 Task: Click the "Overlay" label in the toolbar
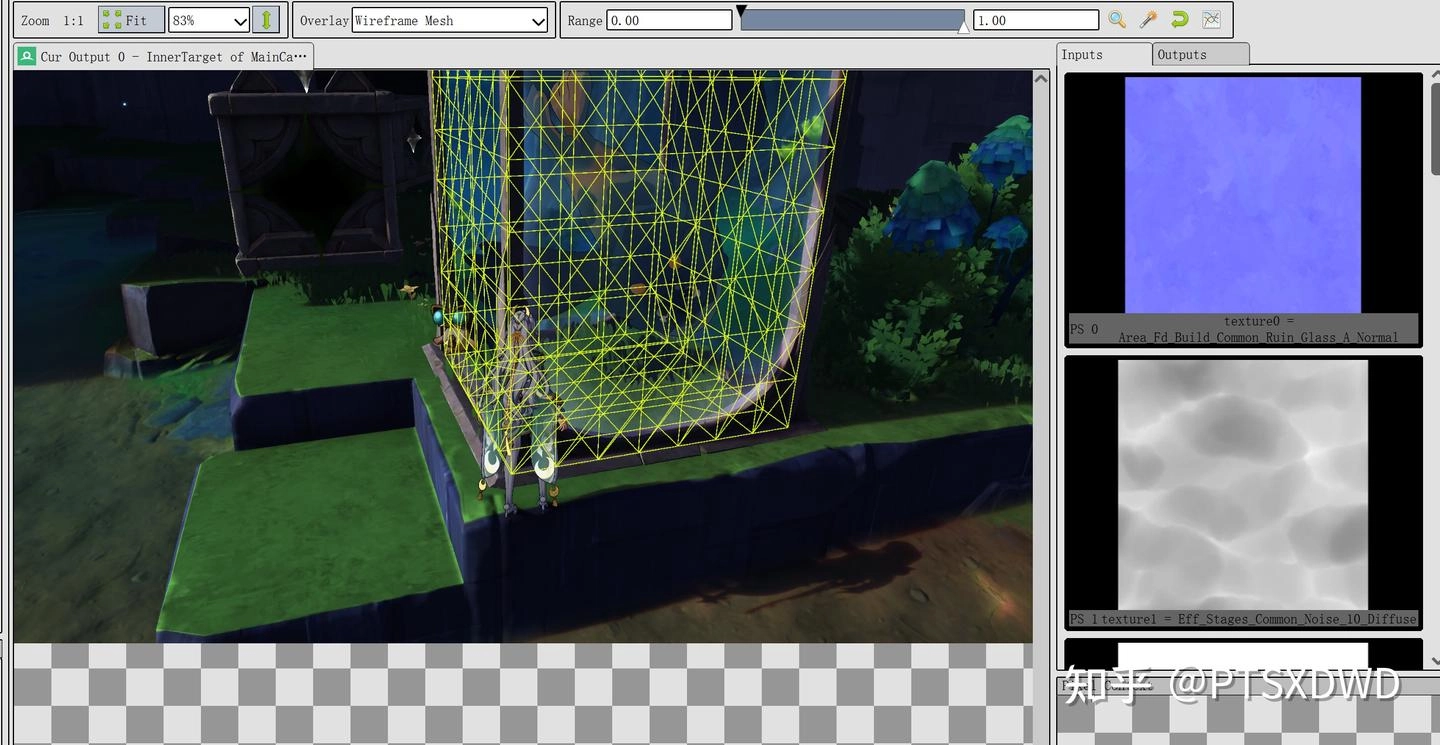pyautogui.click(x=324, y=20)
